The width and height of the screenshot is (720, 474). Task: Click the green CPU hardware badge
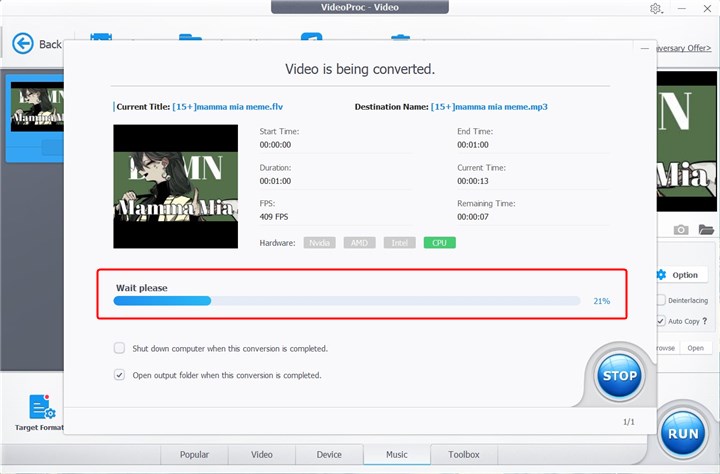(439, 243)
